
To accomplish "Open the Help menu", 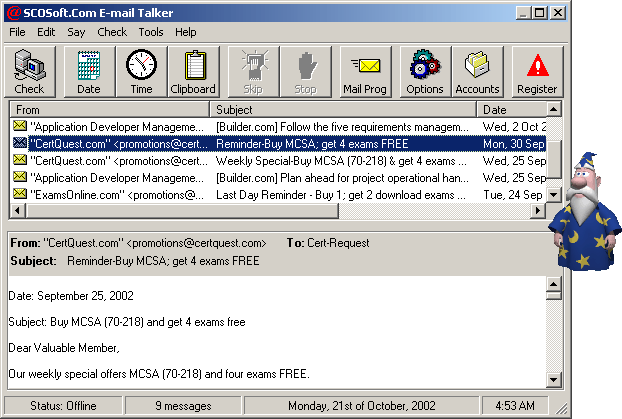I will pyautogui.click(x=186, y=32).
